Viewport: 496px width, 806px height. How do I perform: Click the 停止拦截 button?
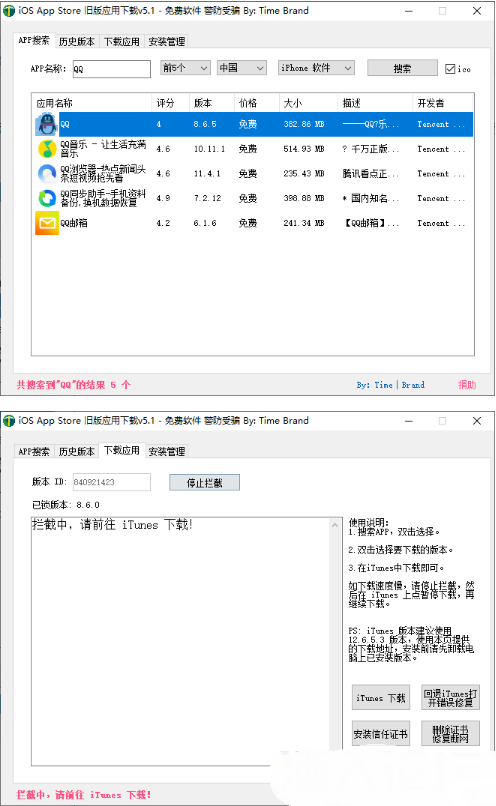(205, 482)
